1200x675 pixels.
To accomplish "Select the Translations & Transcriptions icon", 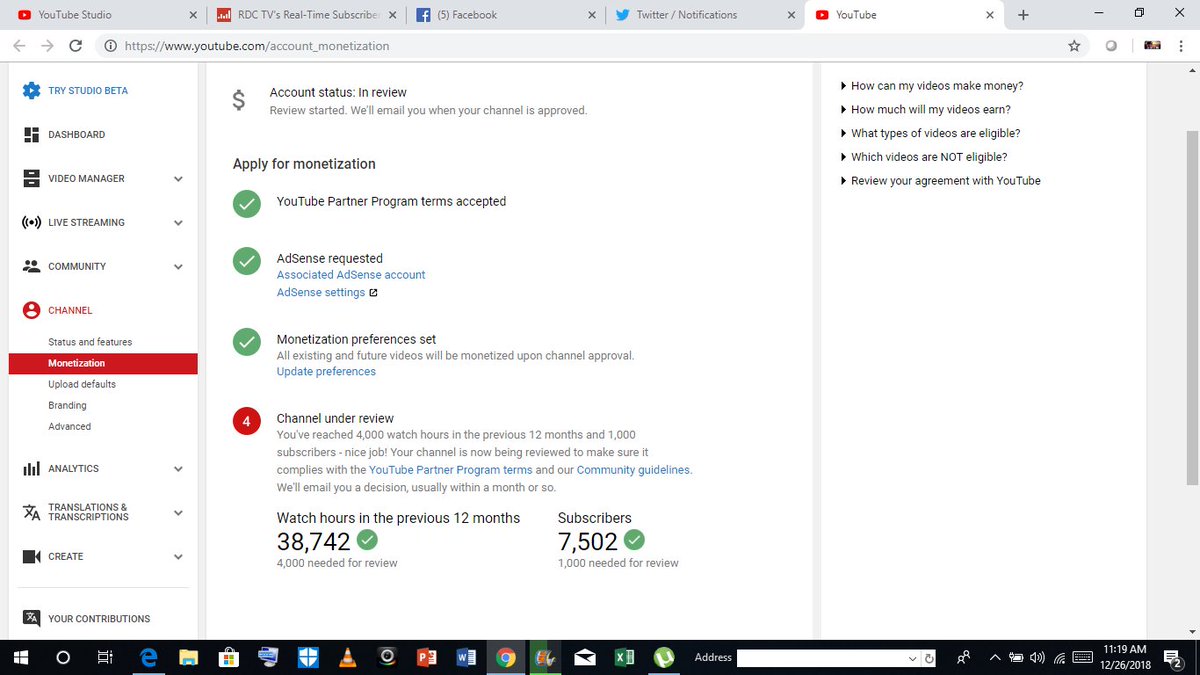I will (31, 512).
